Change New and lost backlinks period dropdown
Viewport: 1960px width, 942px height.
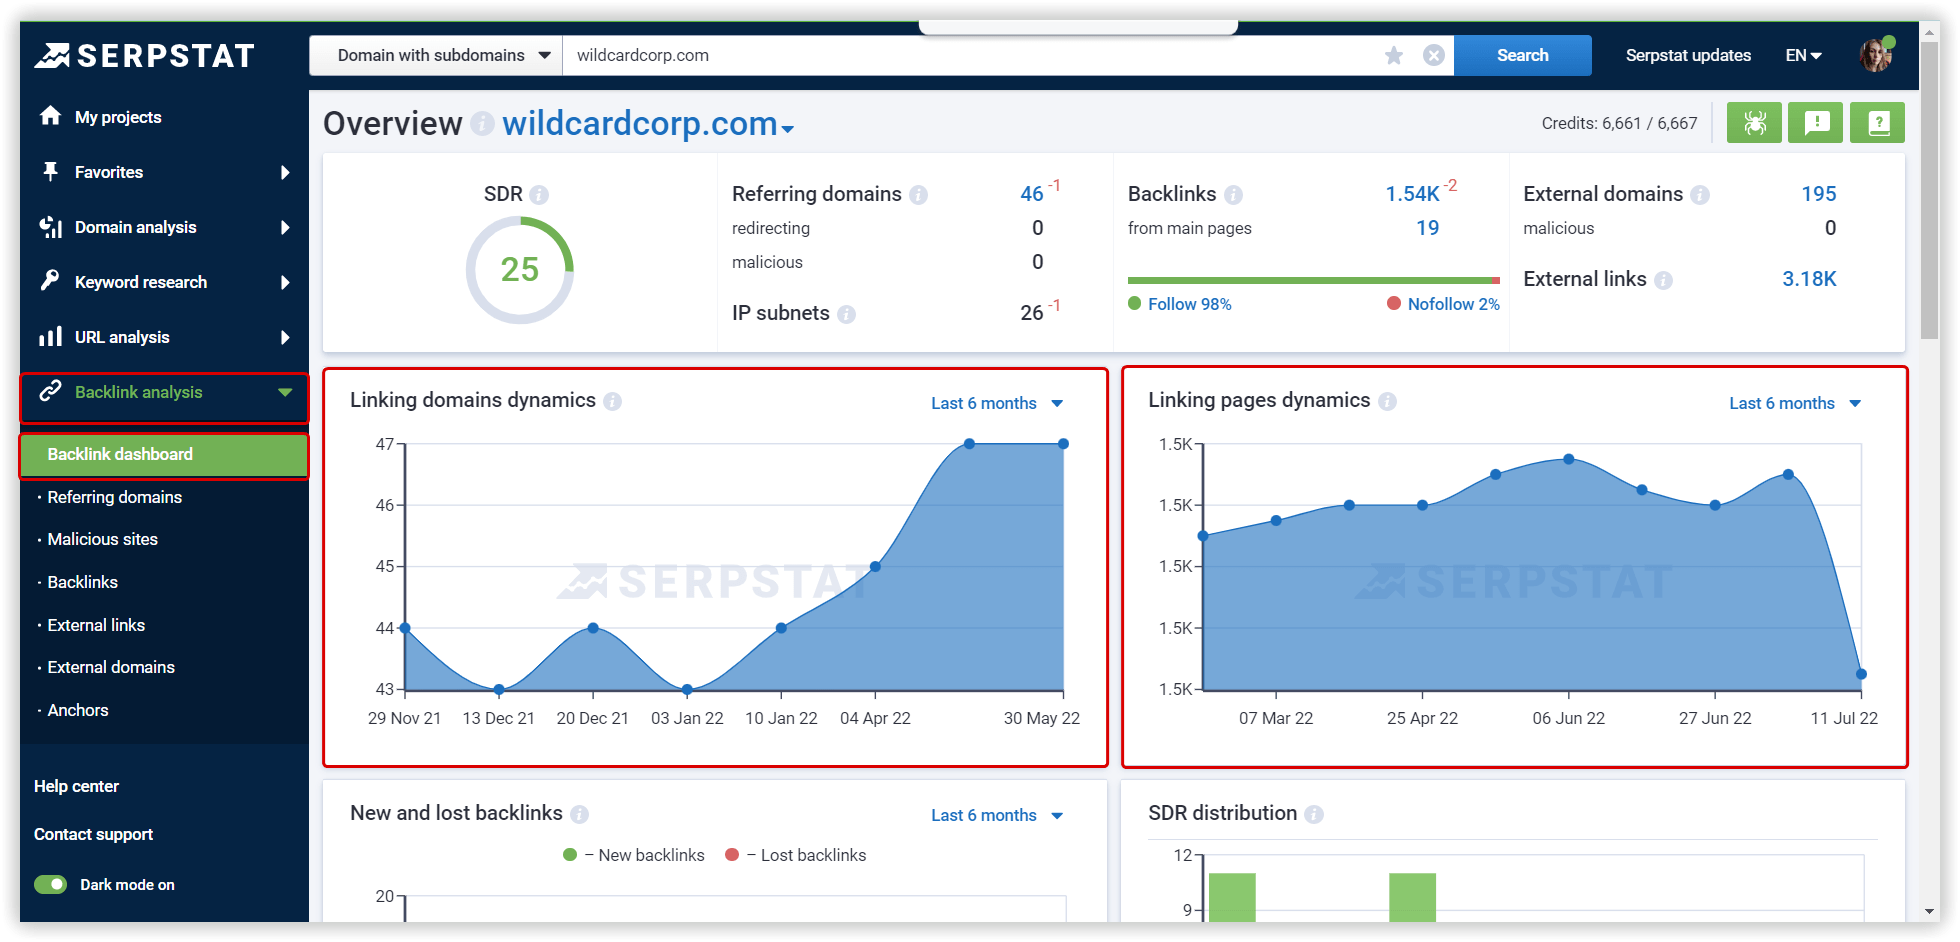(997, 815)
